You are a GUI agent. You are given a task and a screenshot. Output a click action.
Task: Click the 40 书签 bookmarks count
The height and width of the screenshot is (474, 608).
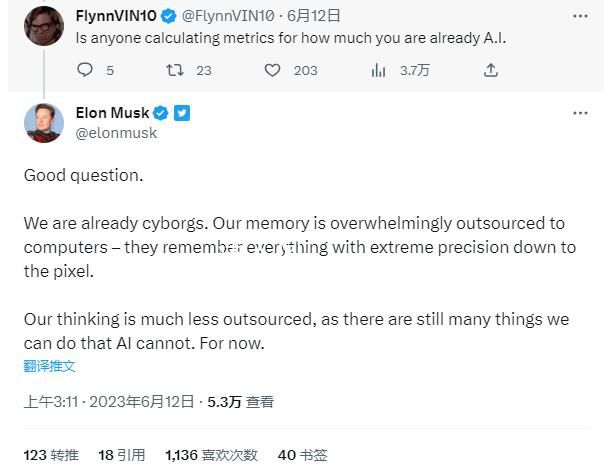[302, 455]
